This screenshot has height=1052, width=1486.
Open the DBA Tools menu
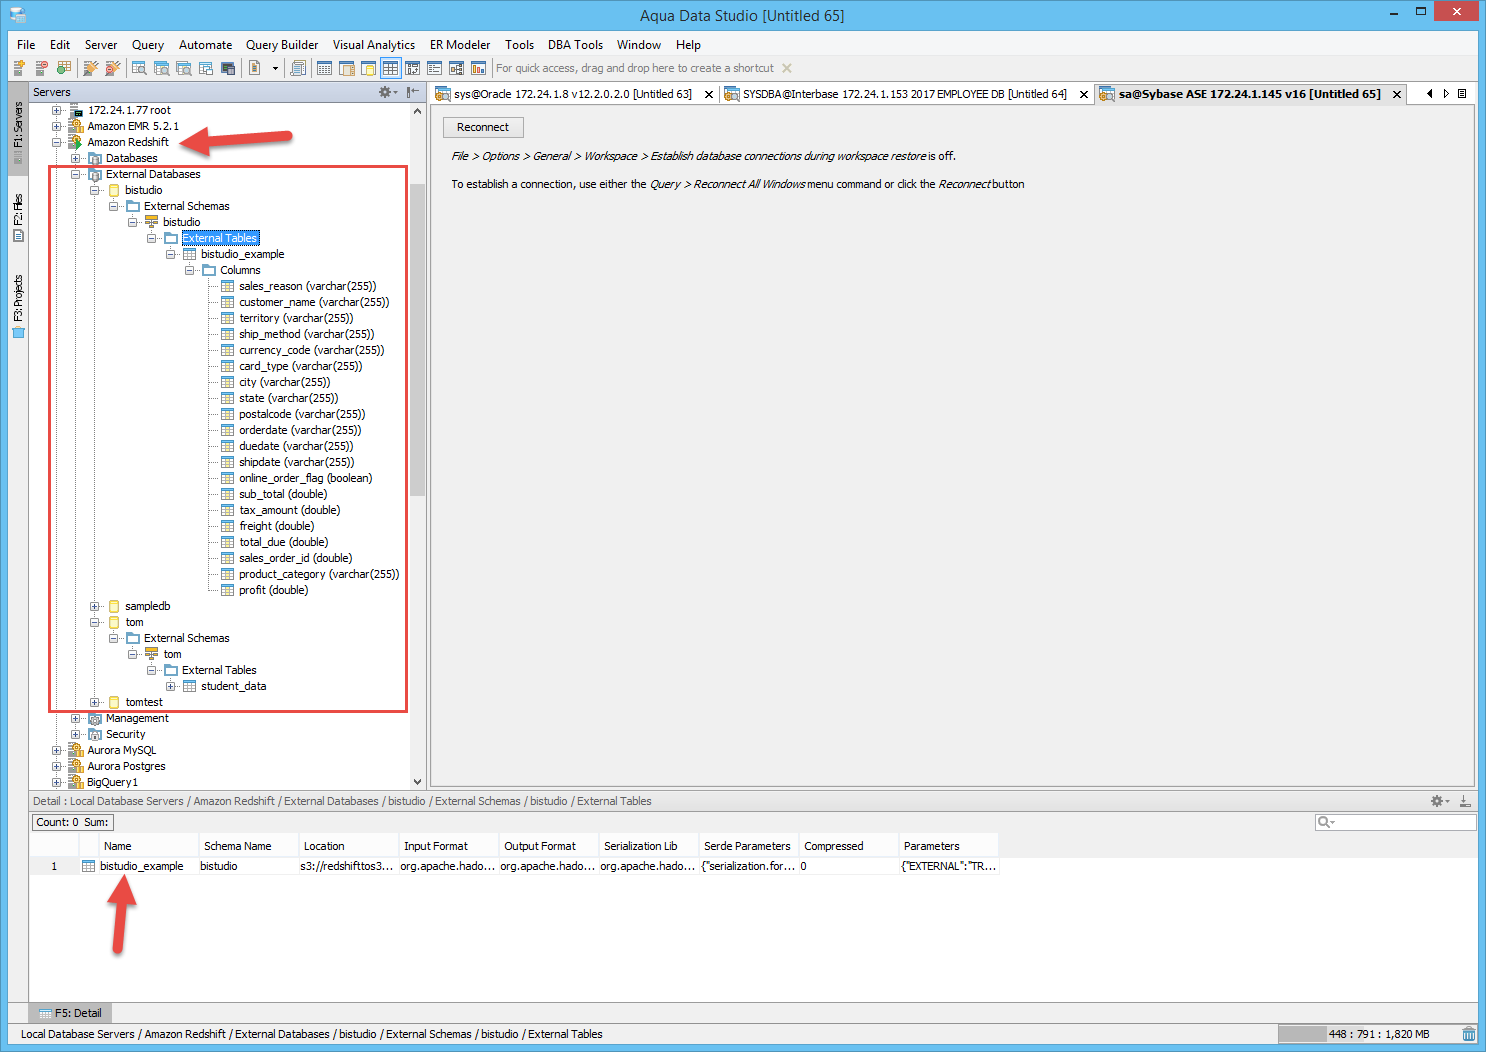[575, 45]
